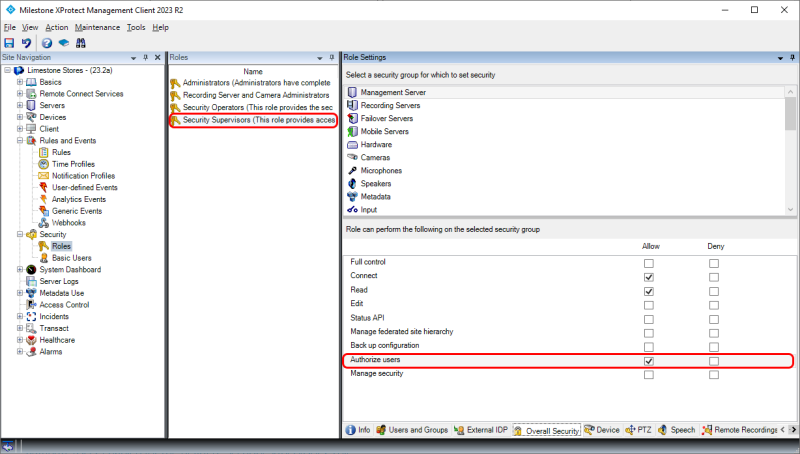
Task: Click the Time Profiles clock icon
Action: pyautogui.click(x=44, y=164)
